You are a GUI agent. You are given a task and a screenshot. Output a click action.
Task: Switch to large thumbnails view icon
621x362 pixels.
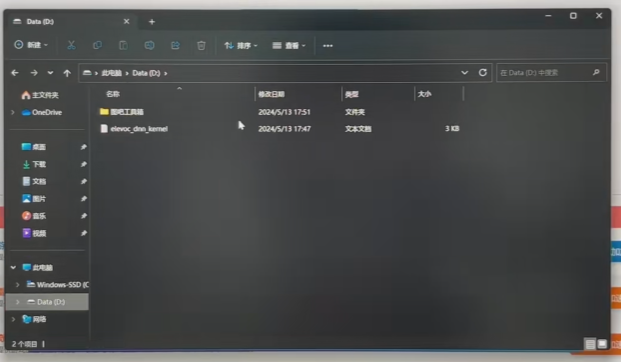[x=602, y=344]
